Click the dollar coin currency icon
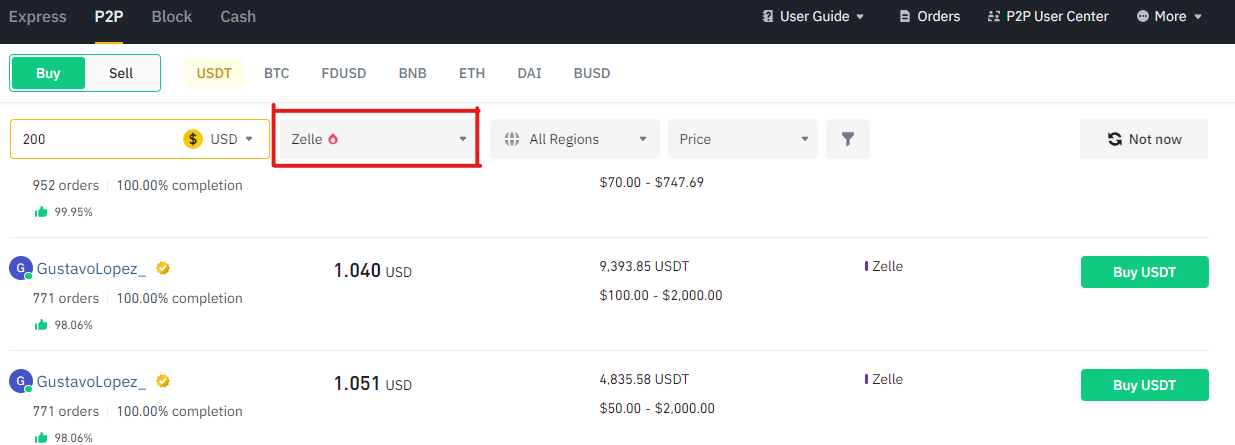Screen dimensions: 1235x445 coord(193,139)
